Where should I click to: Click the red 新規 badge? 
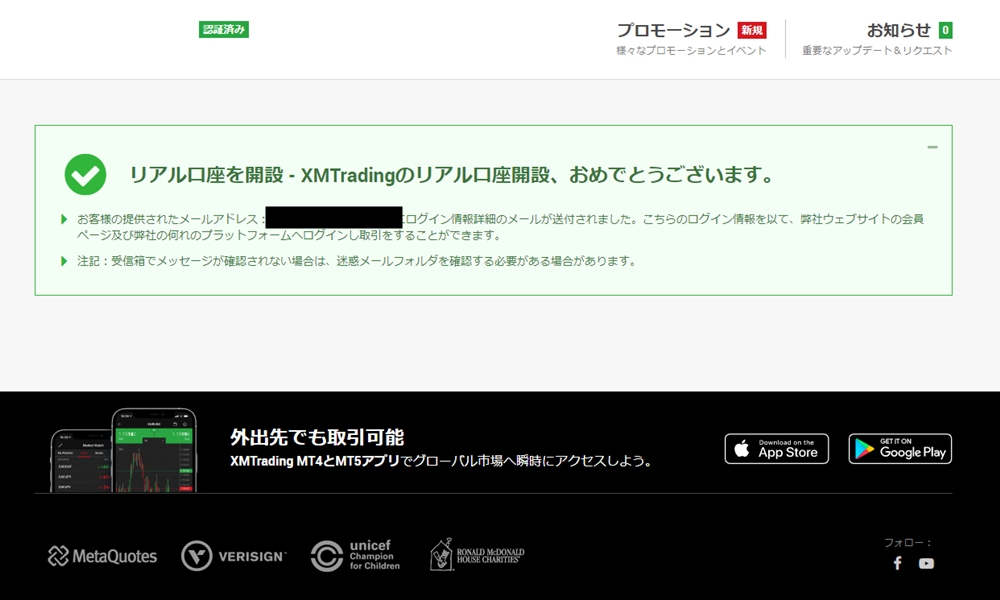click(752, 29)
